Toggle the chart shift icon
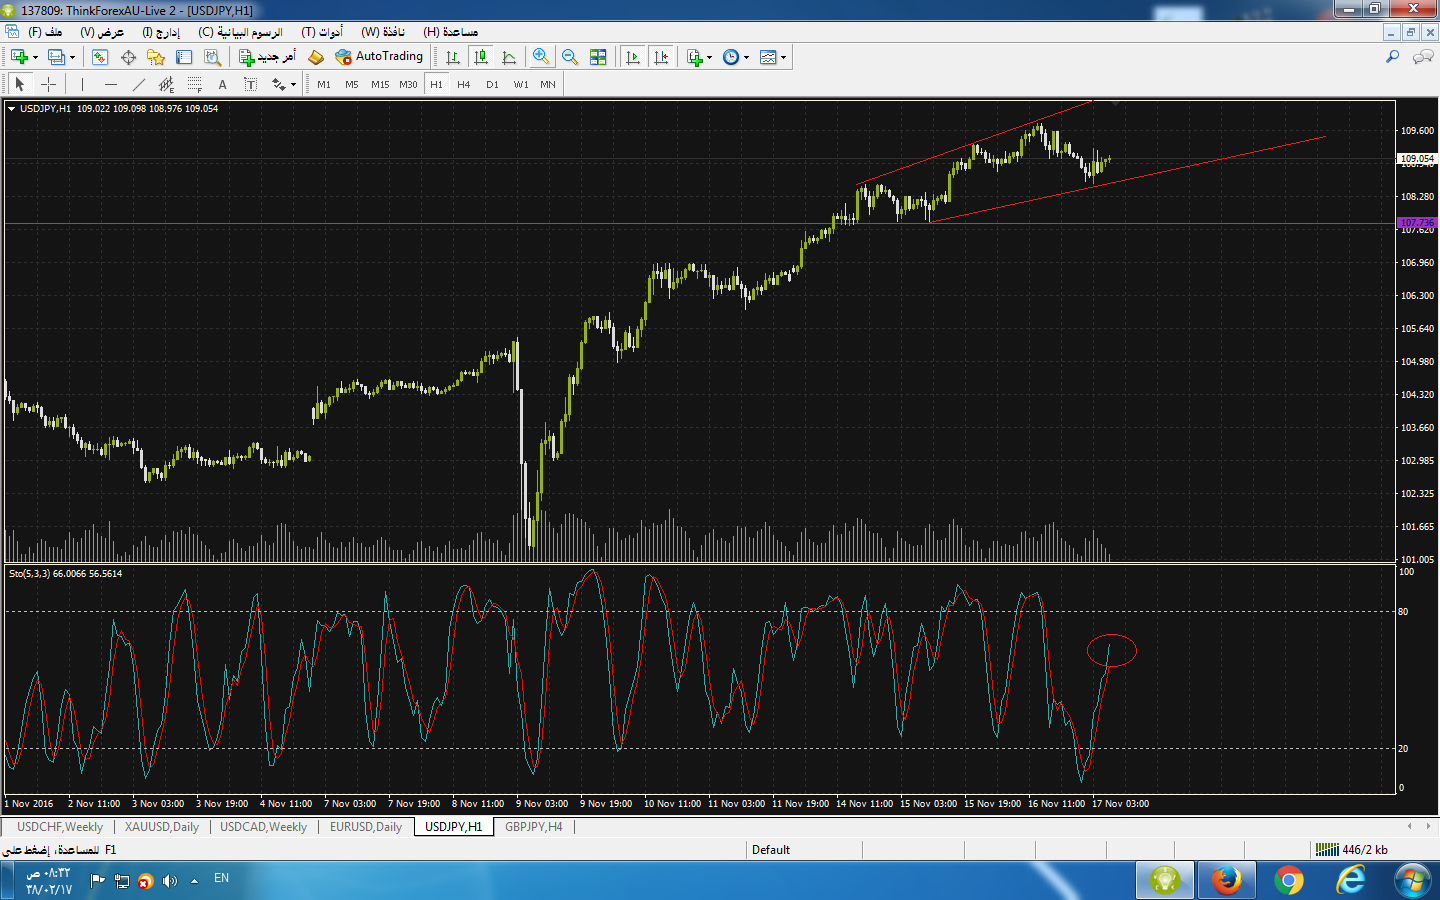The image size is (1440, 900). coord(661,57)
